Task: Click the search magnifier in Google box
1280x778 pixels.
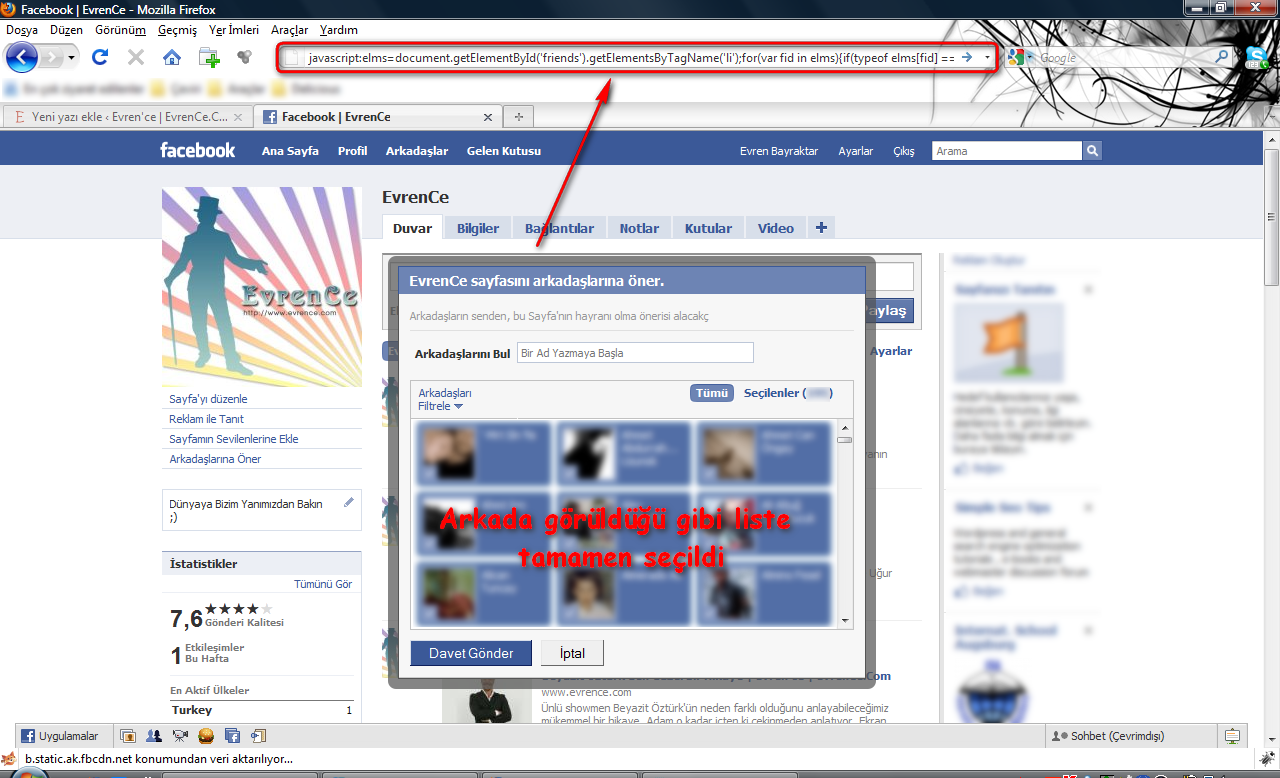Action: coord(1221,57)
